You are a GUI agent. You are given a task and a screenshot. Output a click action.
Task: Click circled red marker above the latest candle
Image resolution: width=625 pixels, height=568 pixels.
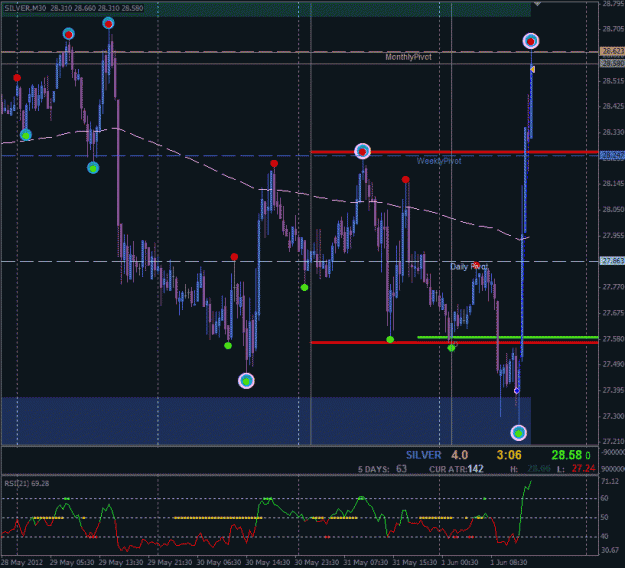531,41
